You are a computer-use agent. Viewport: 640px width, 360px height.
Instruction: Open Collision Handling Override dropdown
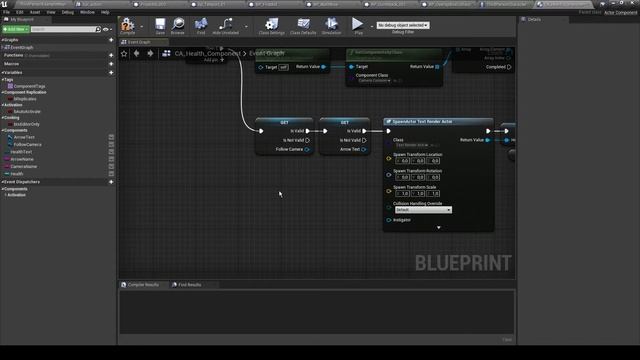(423, 210)
